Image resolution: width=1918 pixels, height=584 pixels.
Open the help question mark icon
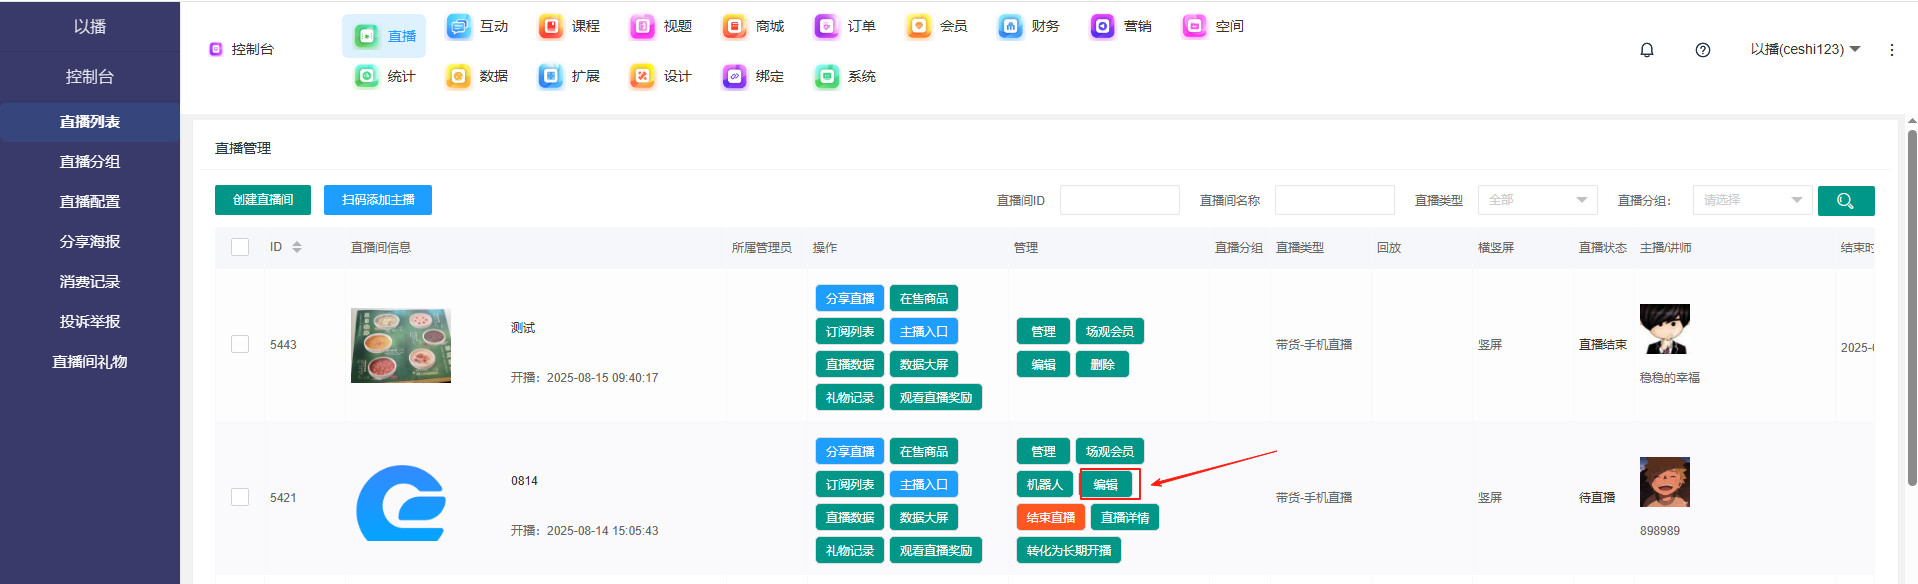[x=1703, y=50]
